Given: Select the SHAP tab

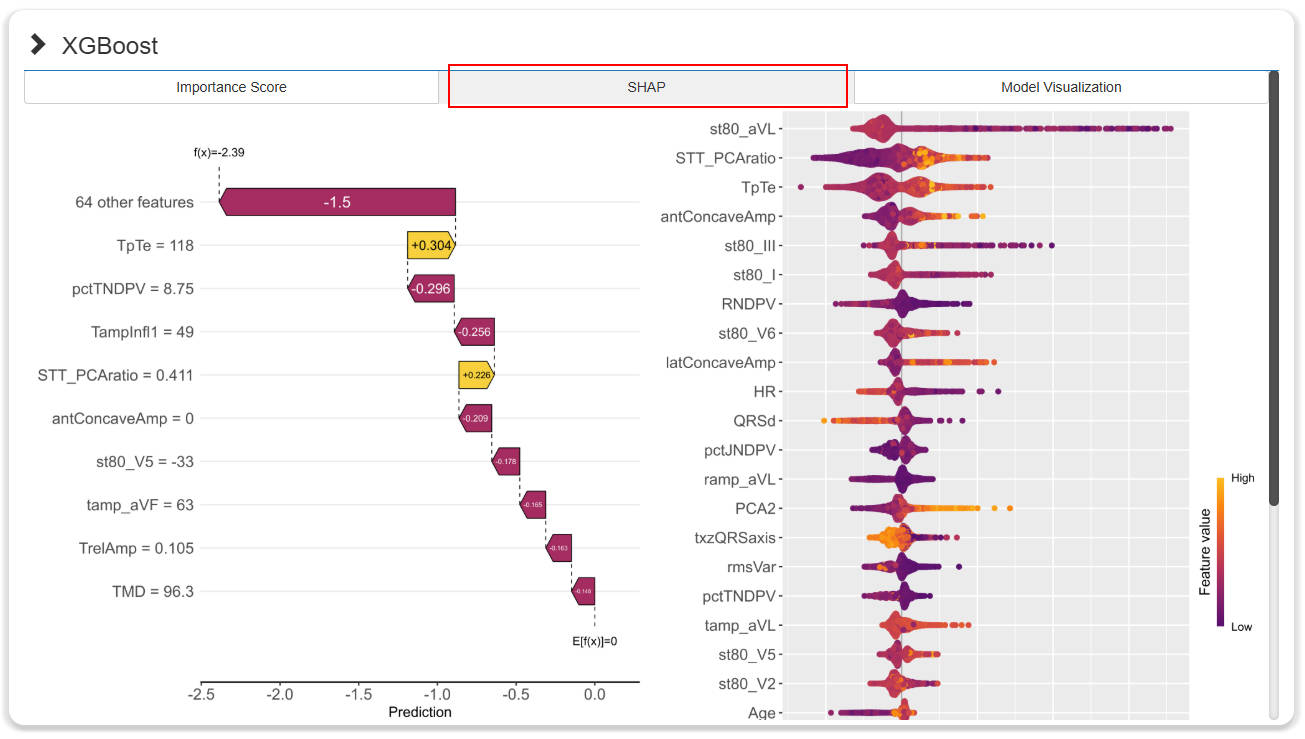Looking at the screenshot, I should tap(647, 87).
